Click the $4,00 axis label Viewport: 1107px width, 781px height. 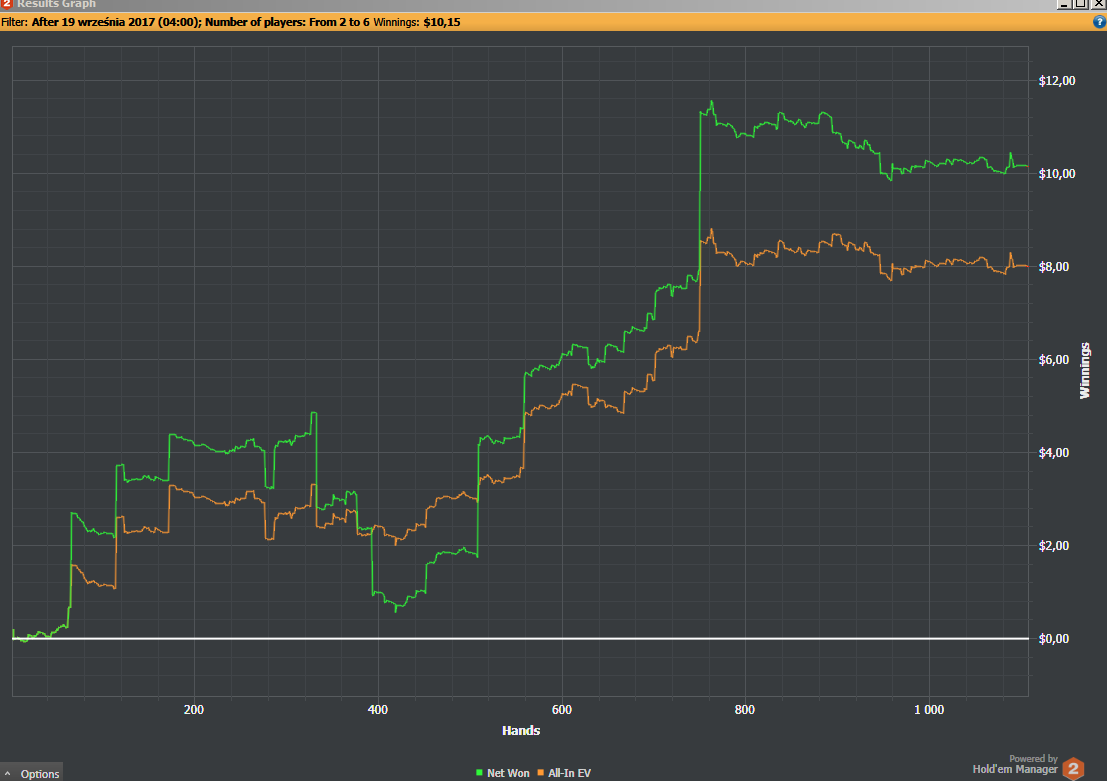tap(1053, 453)
